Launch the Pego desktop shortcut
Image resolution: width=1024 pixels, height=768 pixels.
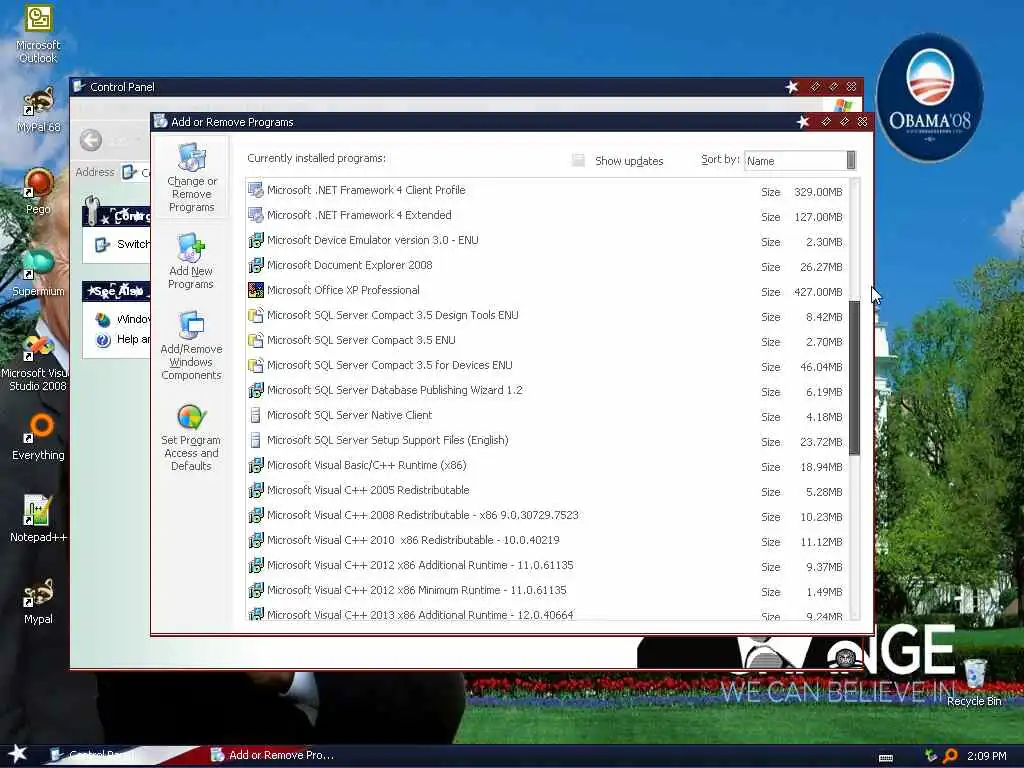click(x=38, y=191)
